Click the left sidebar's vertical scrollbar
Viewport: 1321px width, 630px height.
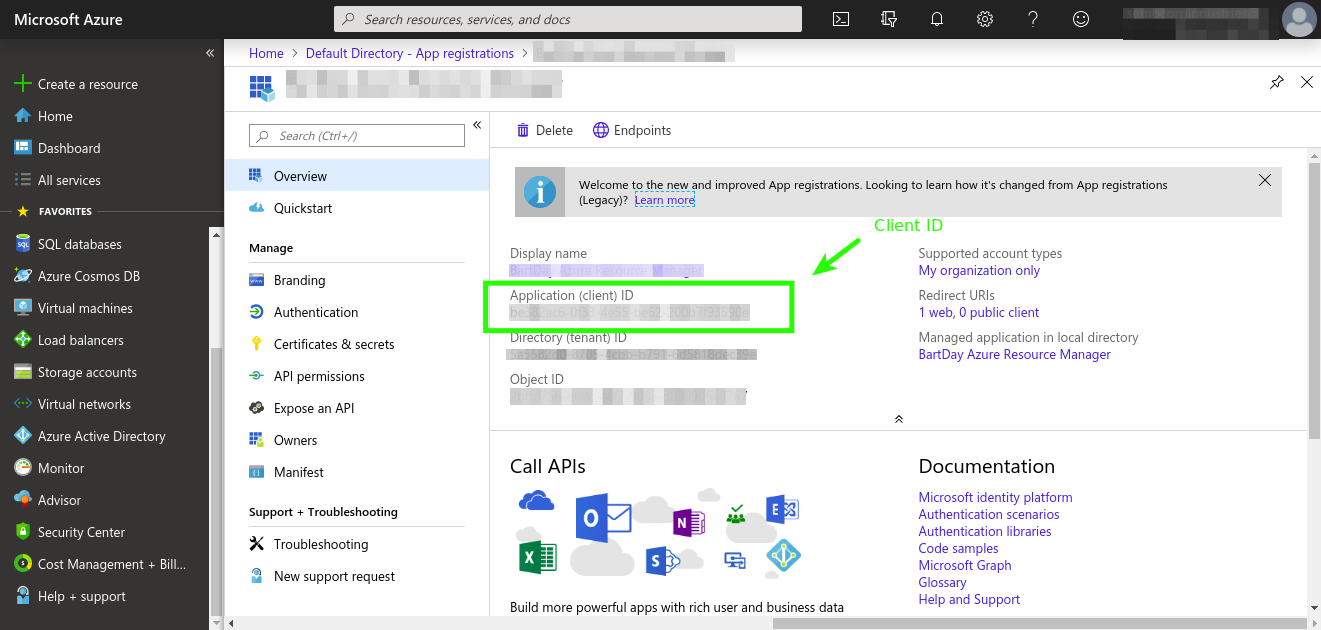pos(217,480)
